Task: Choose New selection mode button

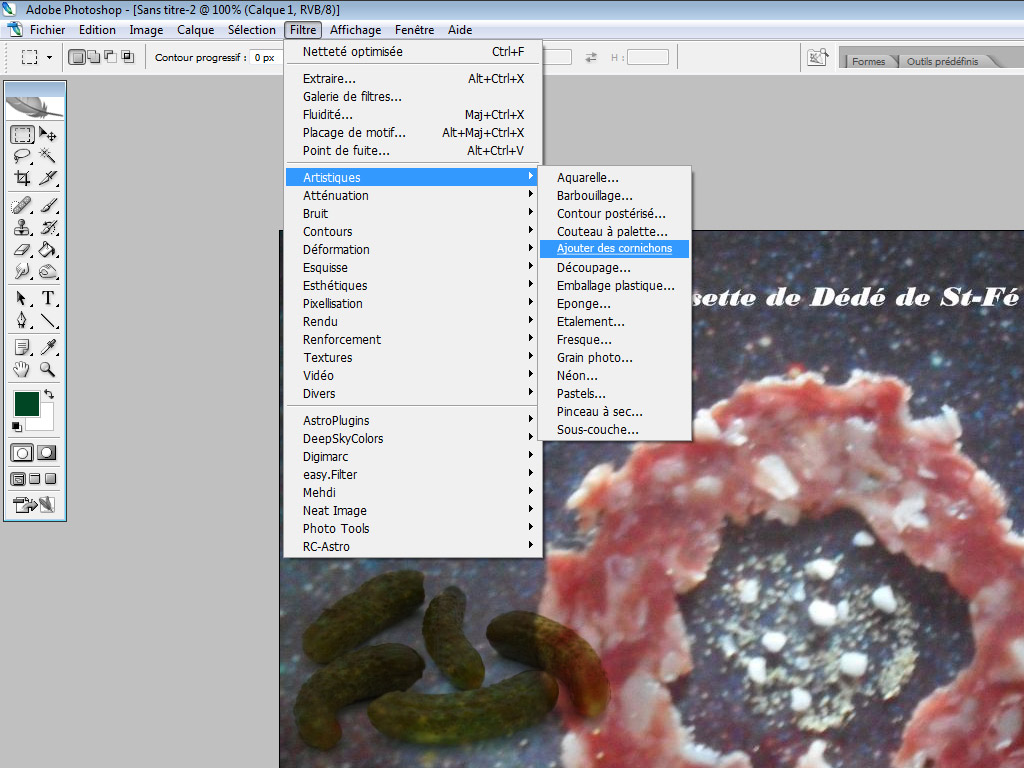Action: tap(77, 57)
